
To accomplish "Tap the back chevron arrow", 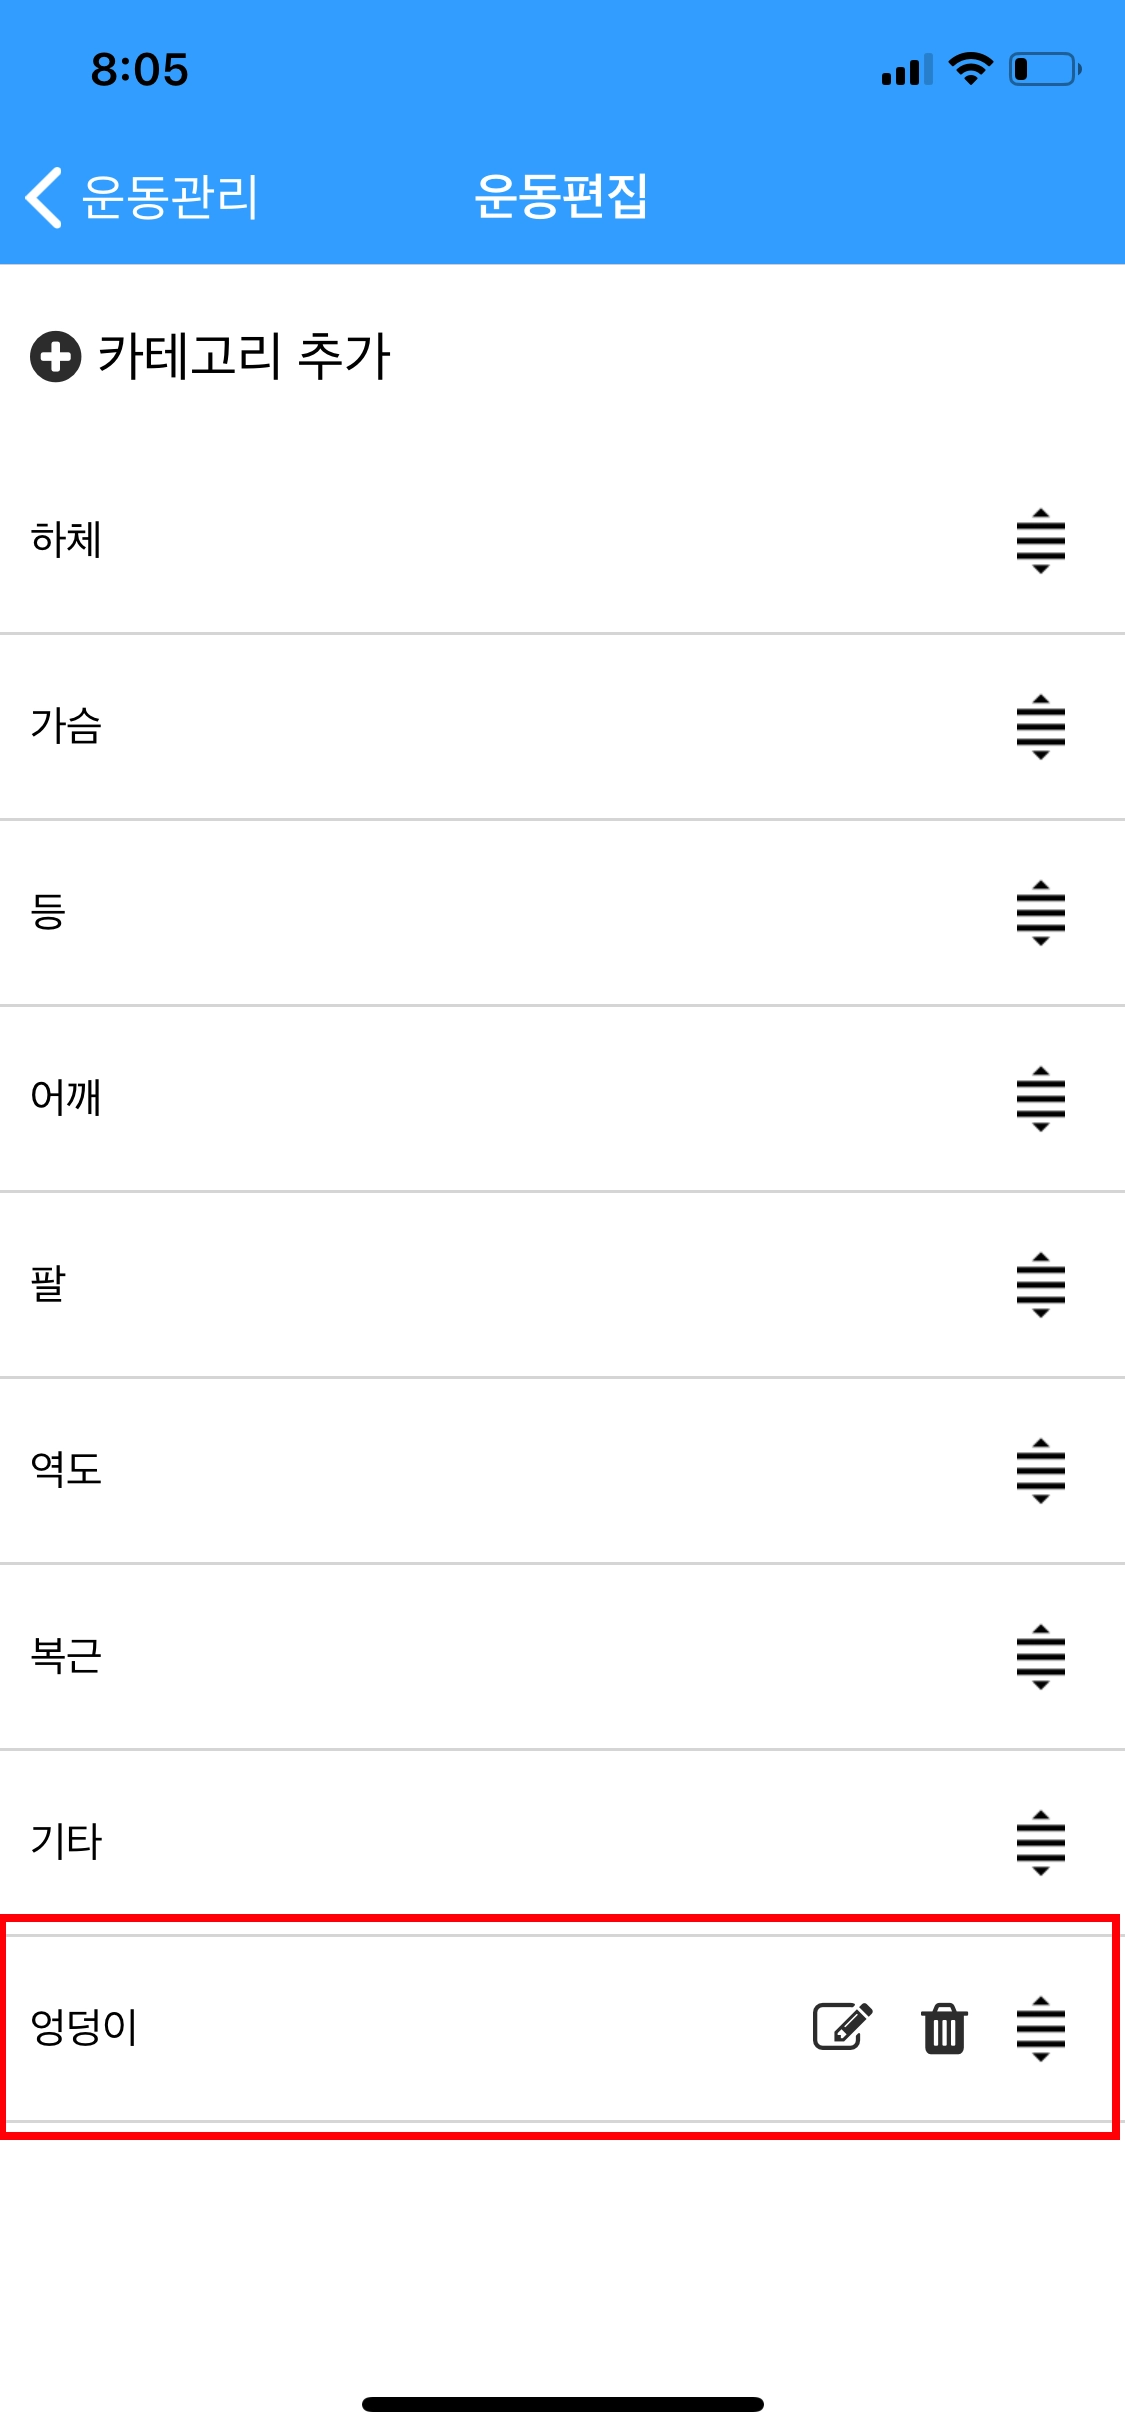I will [x=44, y=197].
